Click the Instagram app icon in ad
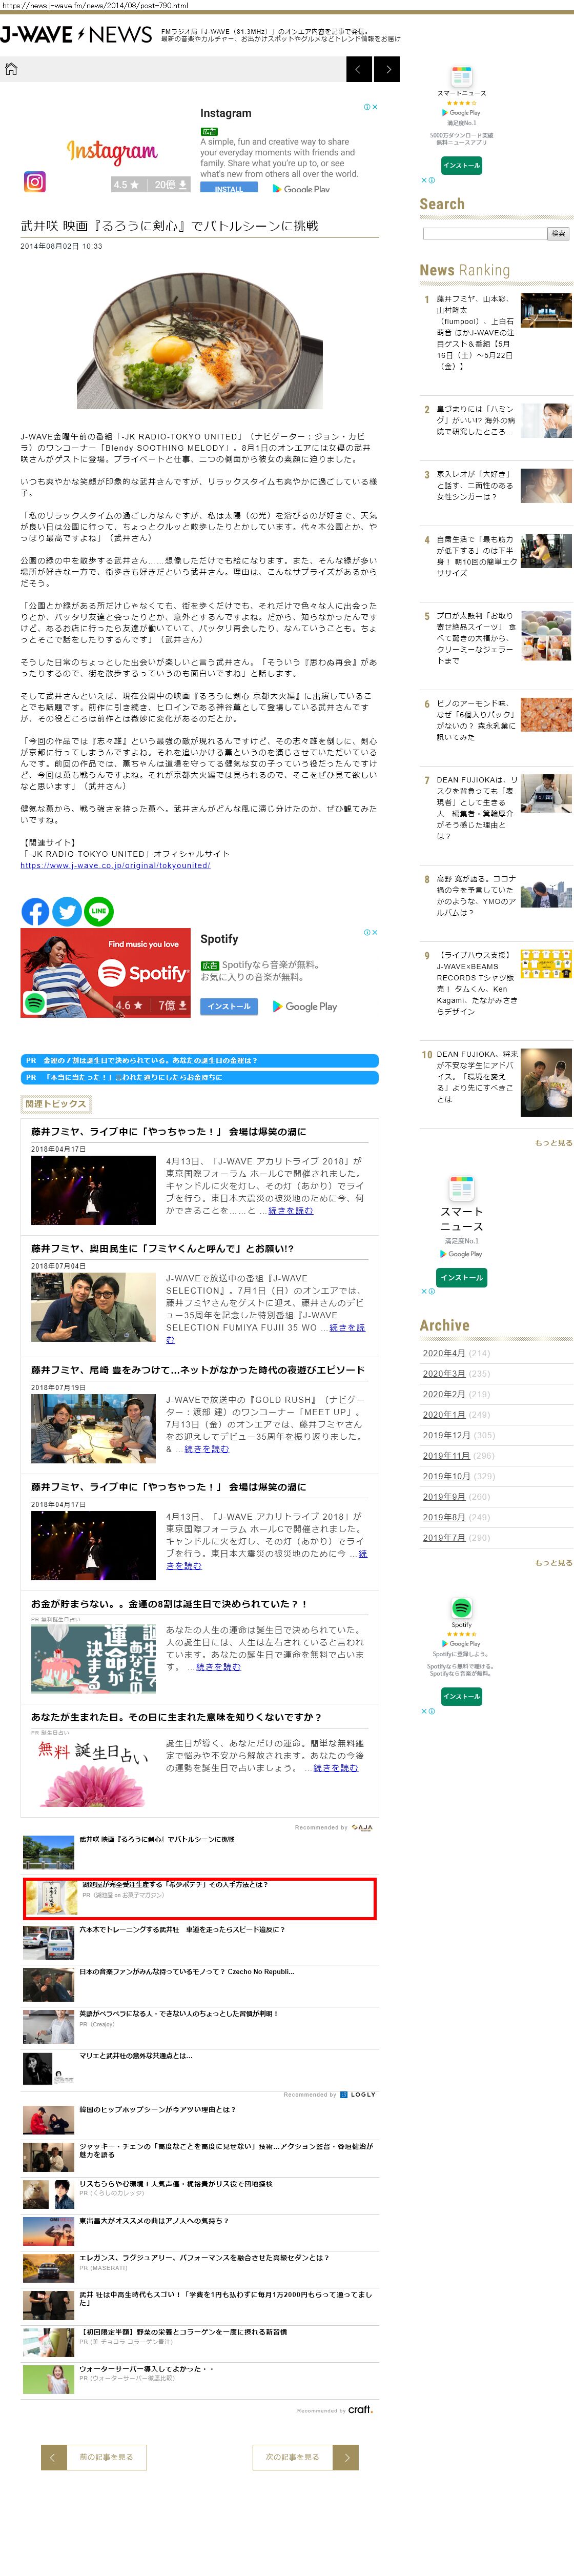574x2576 pixels. pyautogui.click(x=35, y=181)
